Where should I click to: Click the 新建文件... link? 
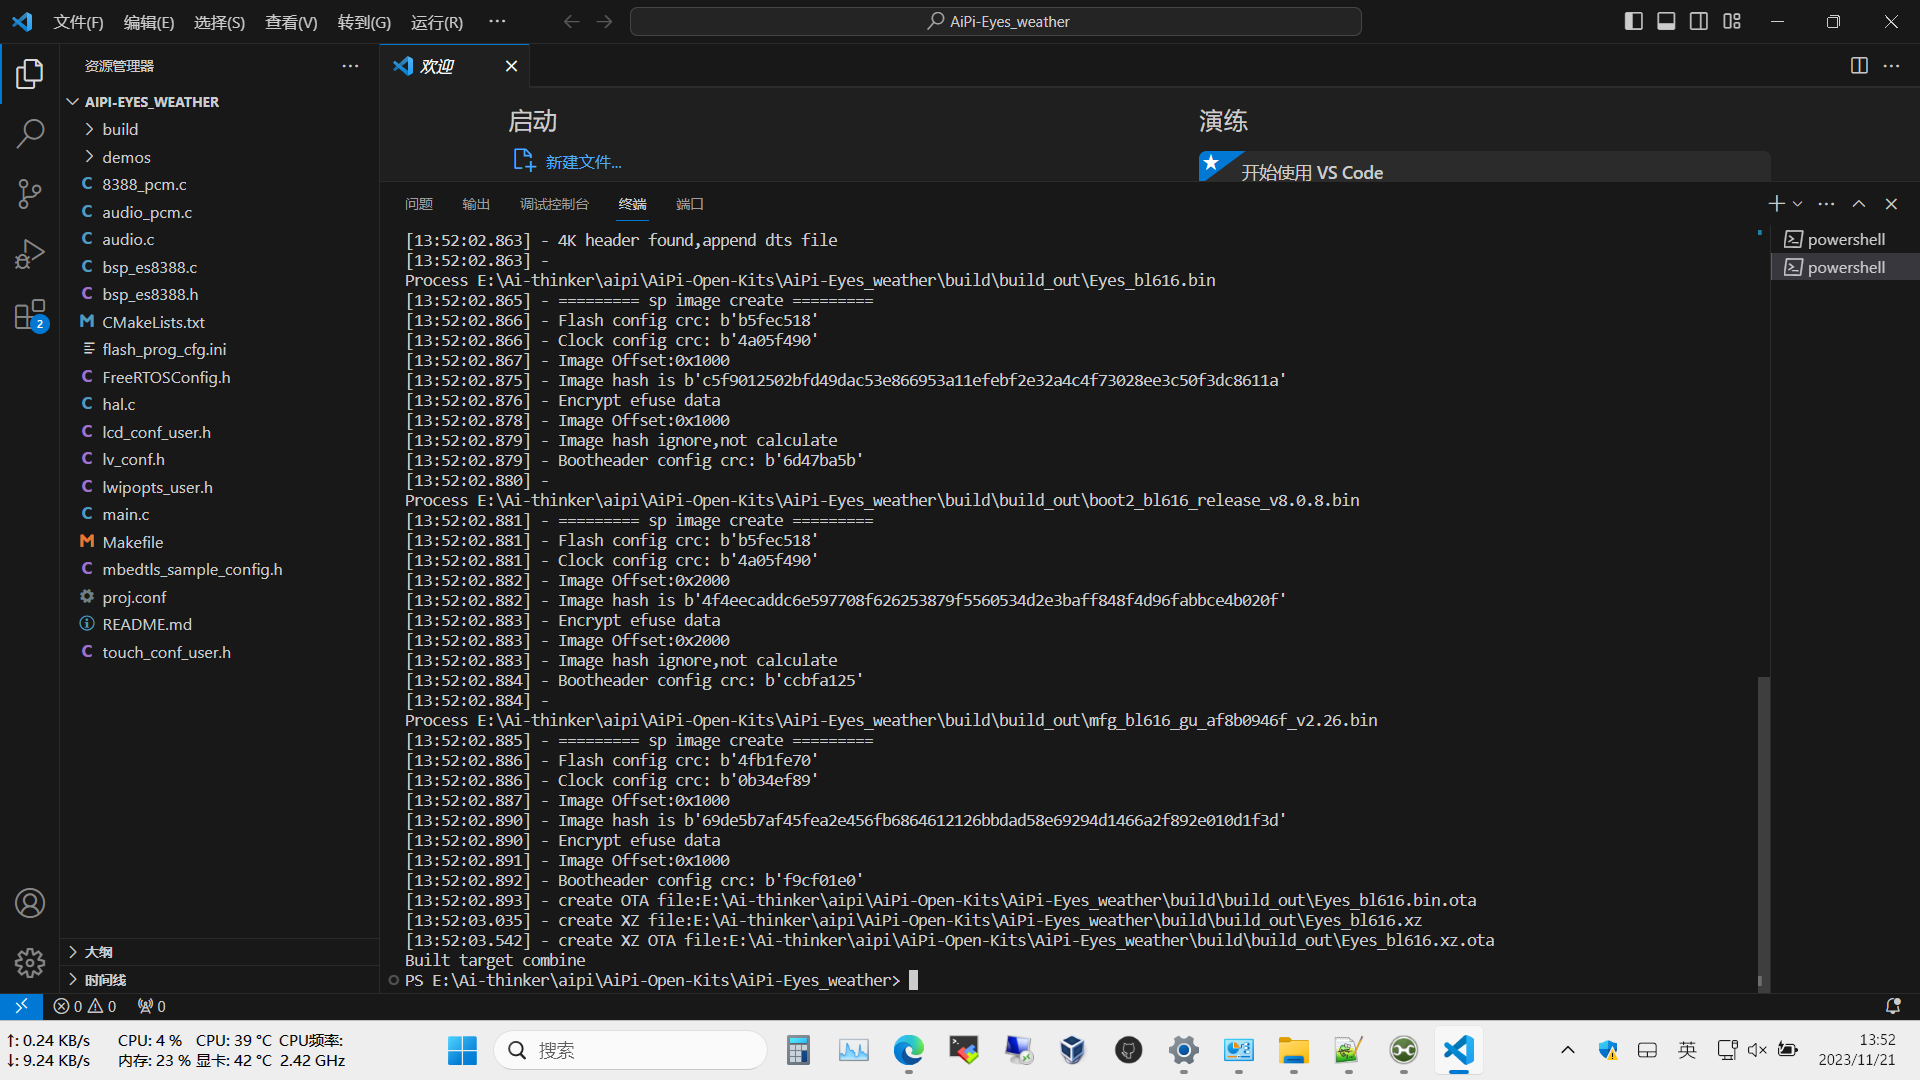coord(583,162)
